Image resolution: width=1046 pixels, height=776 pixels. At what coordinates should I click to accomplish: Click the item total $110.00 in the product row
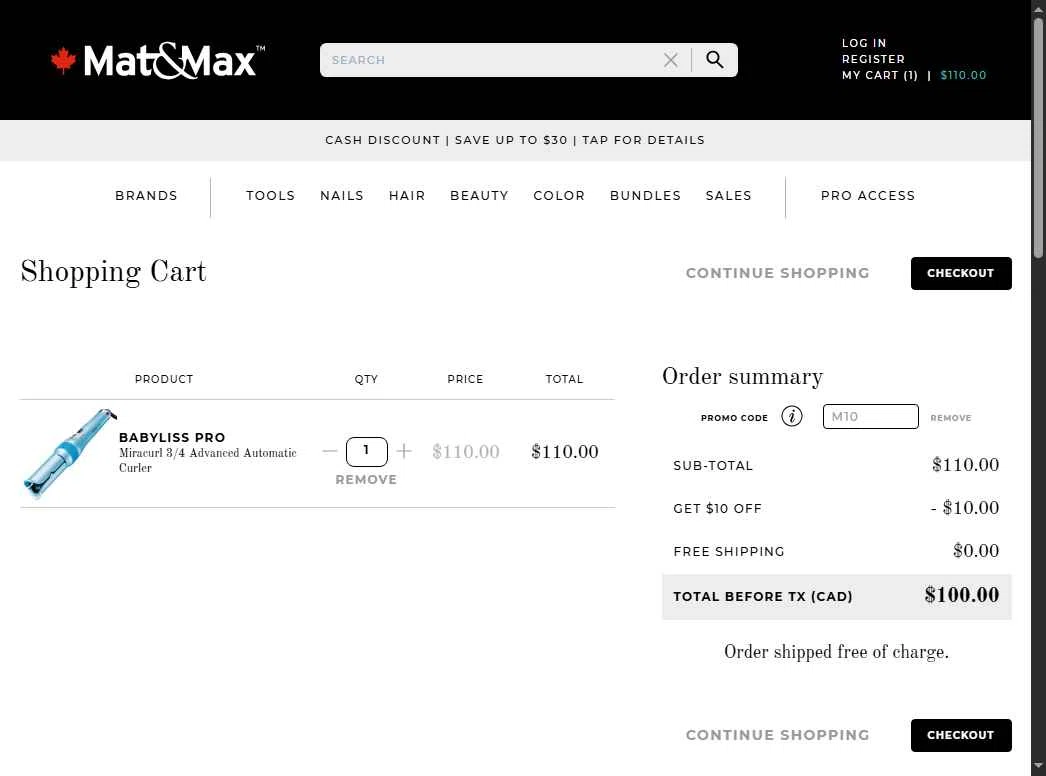click(565, 452)
